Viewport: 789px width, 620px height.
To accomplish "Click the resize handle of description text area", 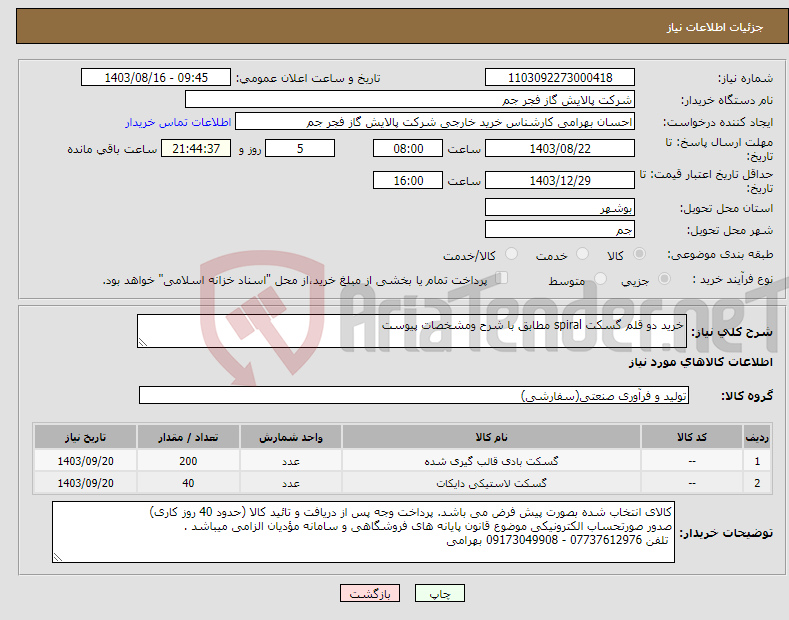I will tap(143, 343).
